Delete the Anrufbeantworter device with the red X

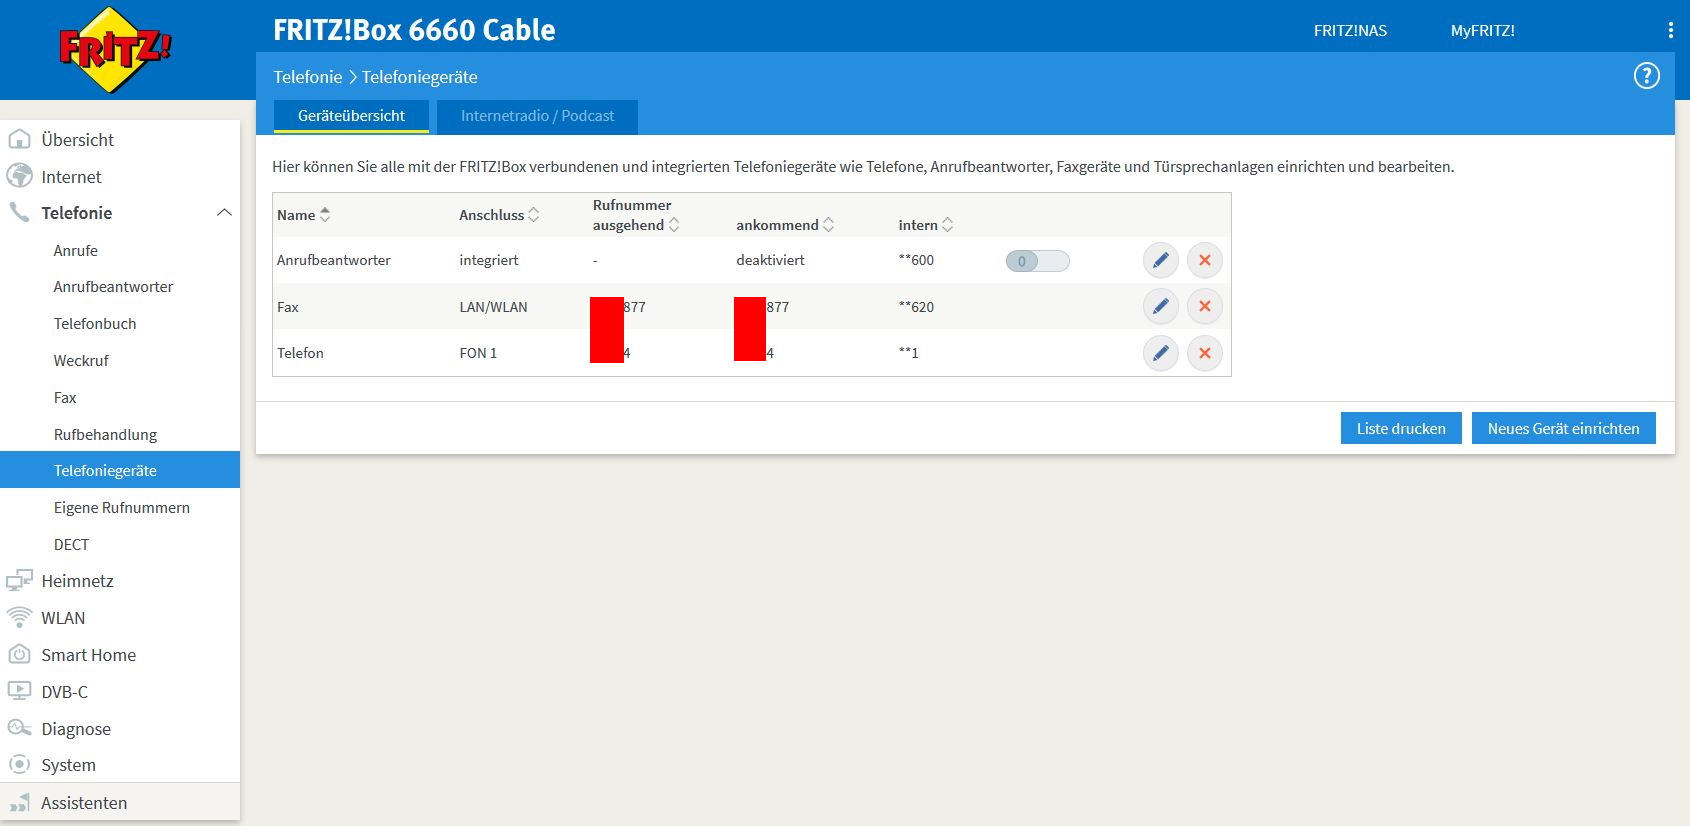1204,260
